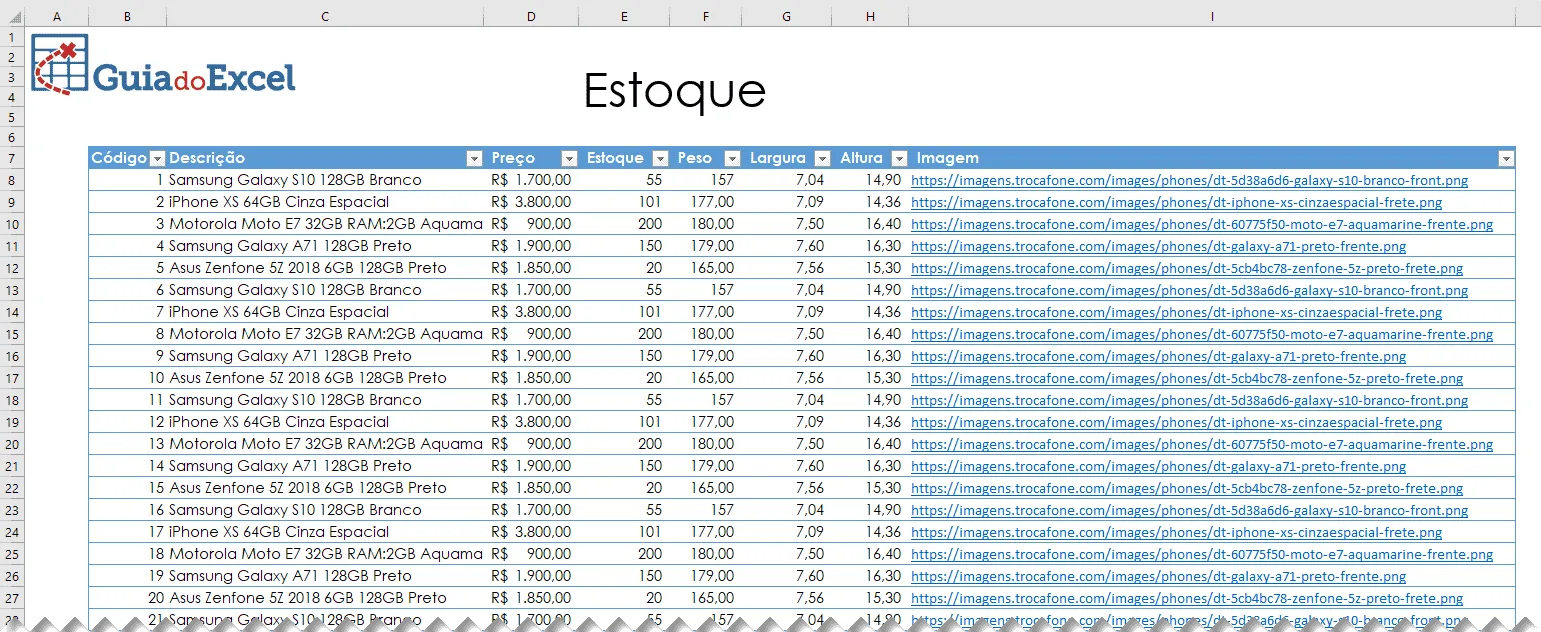Select row 27 header number
The image size is (1541, 632).
click(12, 598)
